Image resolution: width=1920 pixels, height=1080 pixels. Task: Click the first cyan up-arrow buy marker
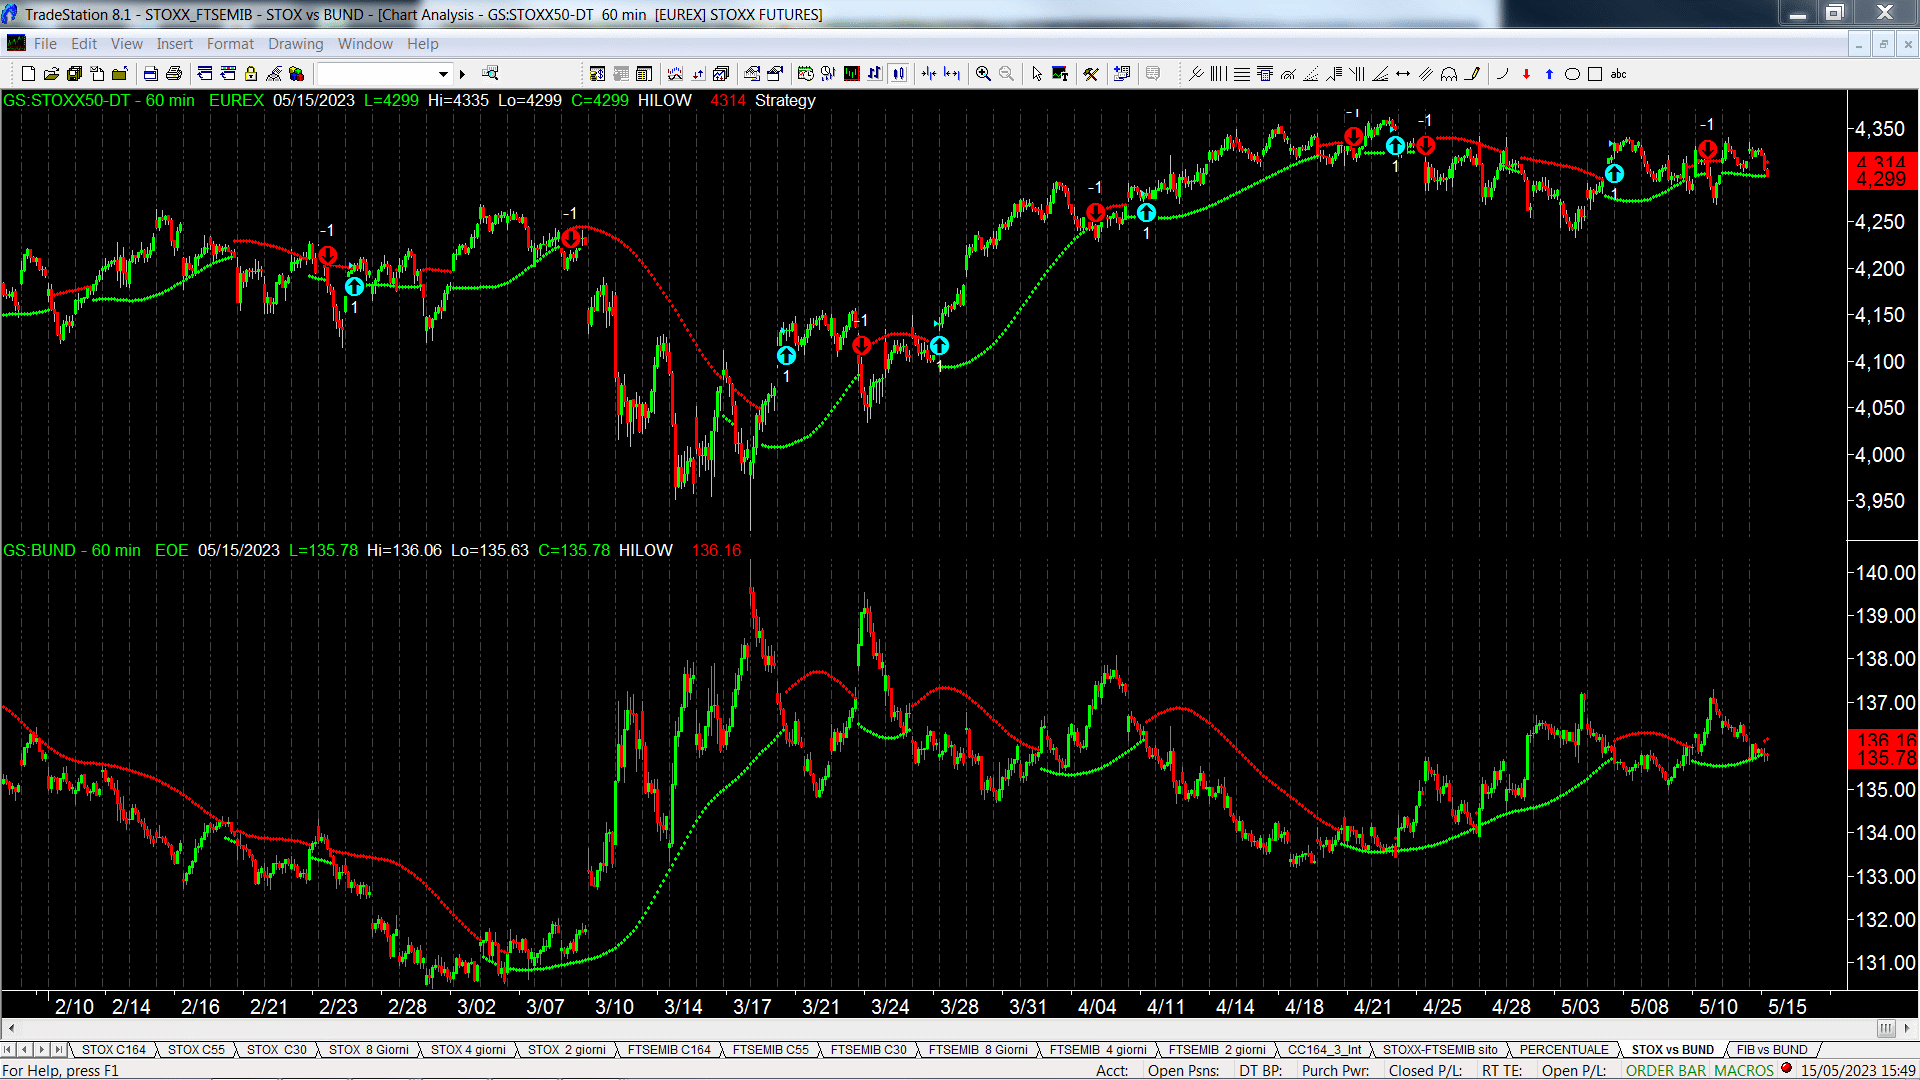[354, 287]
